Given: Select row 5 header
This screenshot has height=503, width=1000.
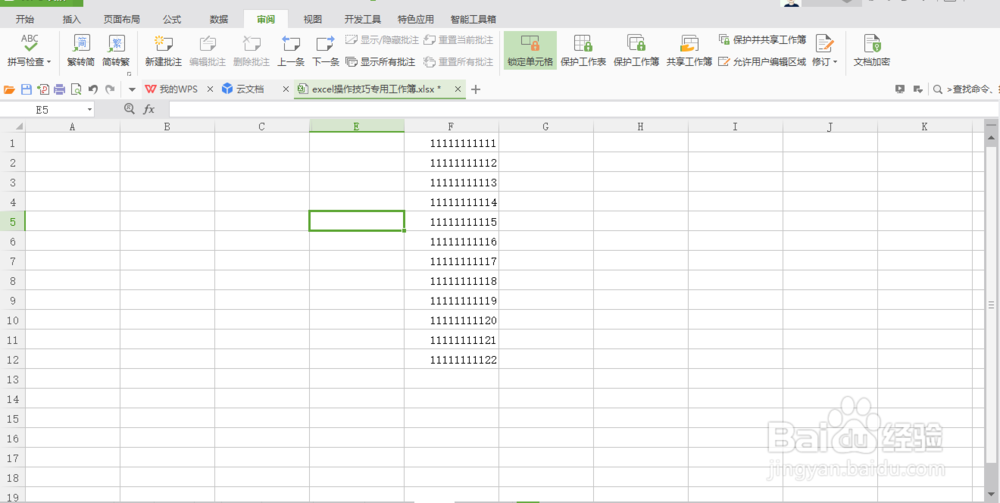Looking at the screenshot, I should coord(12,221).
